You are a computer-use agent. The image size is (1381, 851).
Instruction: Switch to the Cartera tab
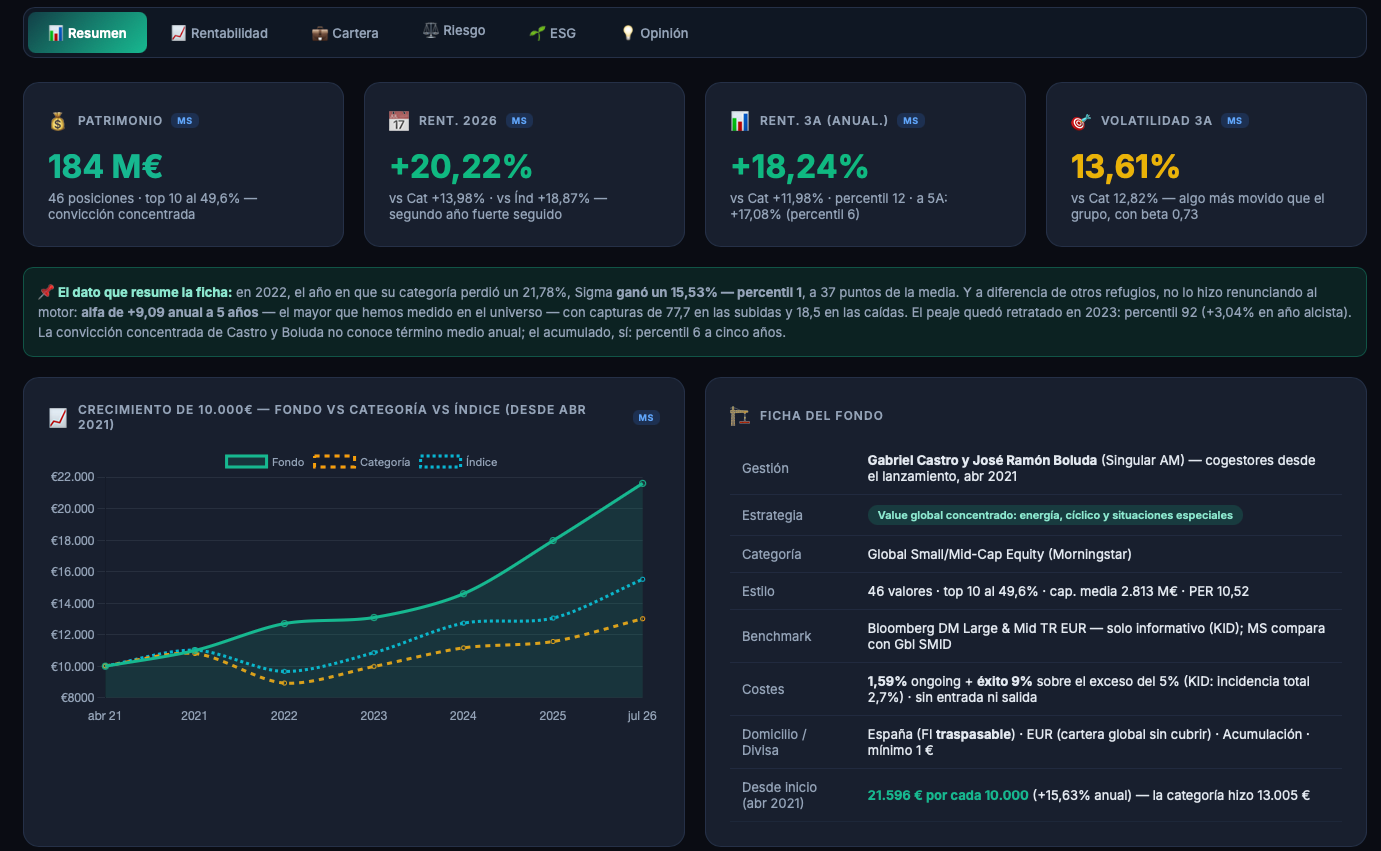pos(345,33)
